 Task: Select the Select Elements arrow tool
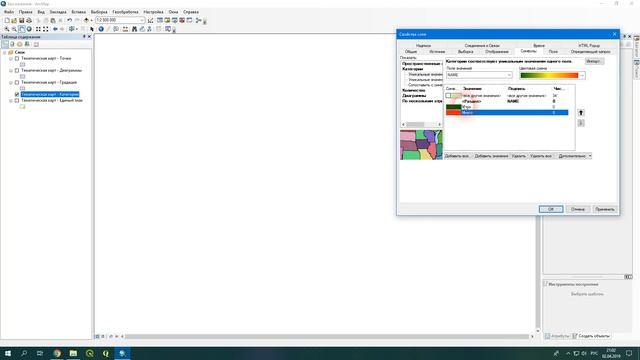click(92, 29)
